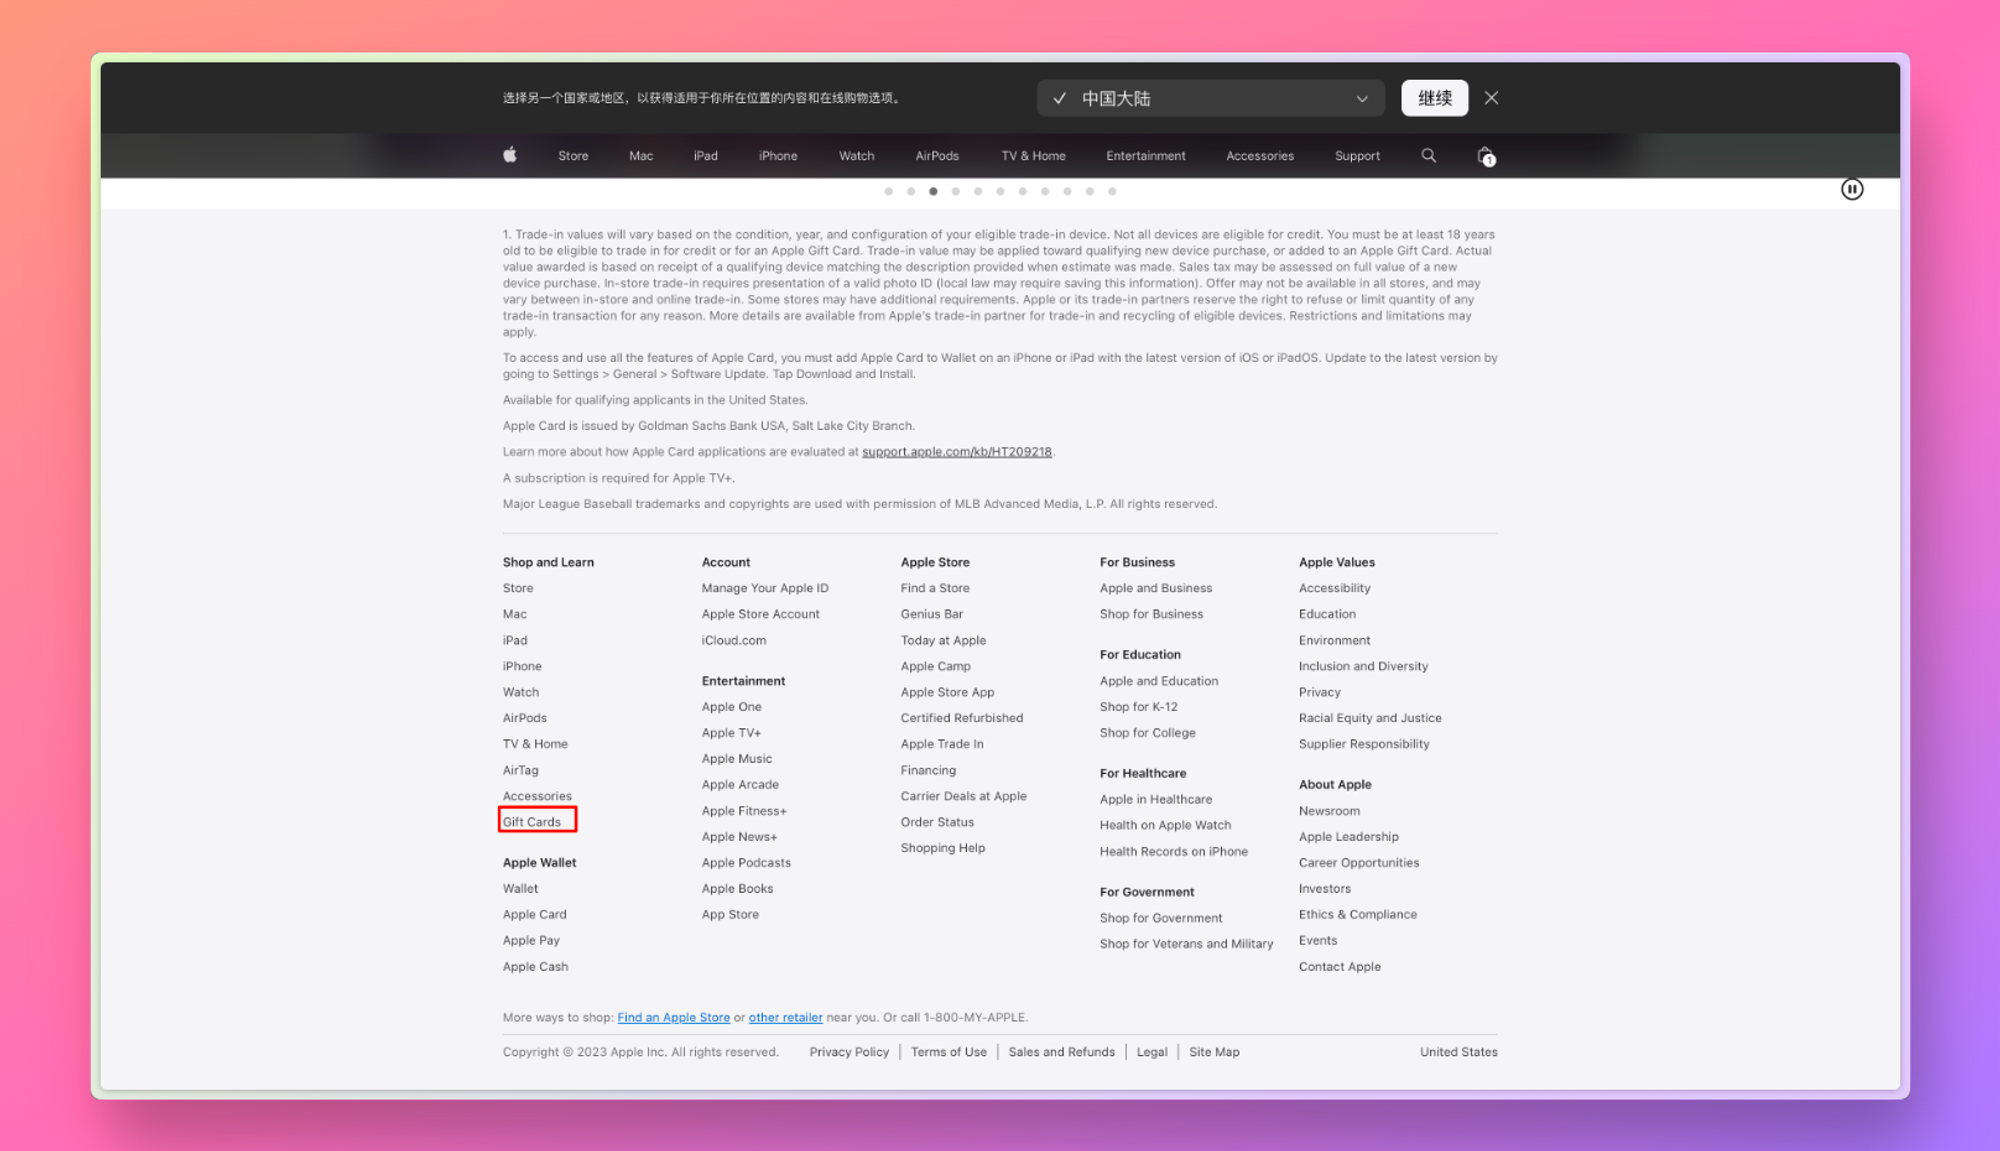Viewport: 2000px width, 1151px height.
Task: Open Apple Podcasts link
Action: click(746, 862)
